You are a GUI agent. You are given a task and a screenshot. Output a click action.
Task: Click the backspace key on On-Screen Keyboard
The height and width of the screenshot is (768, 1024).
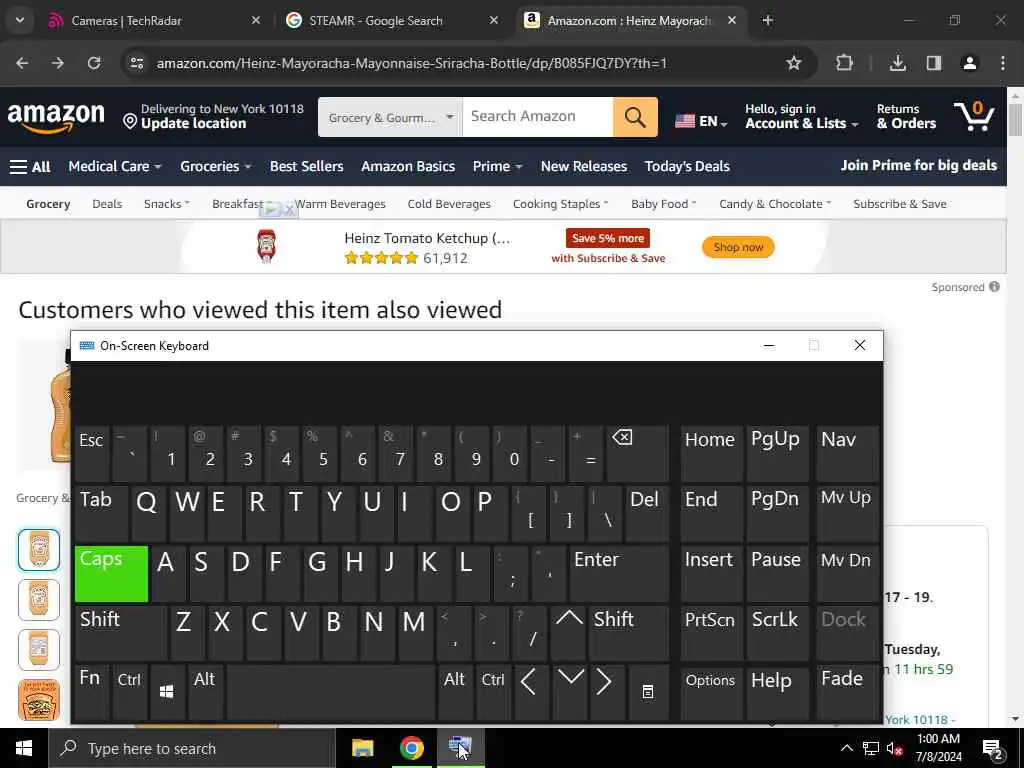pos(637,453)
